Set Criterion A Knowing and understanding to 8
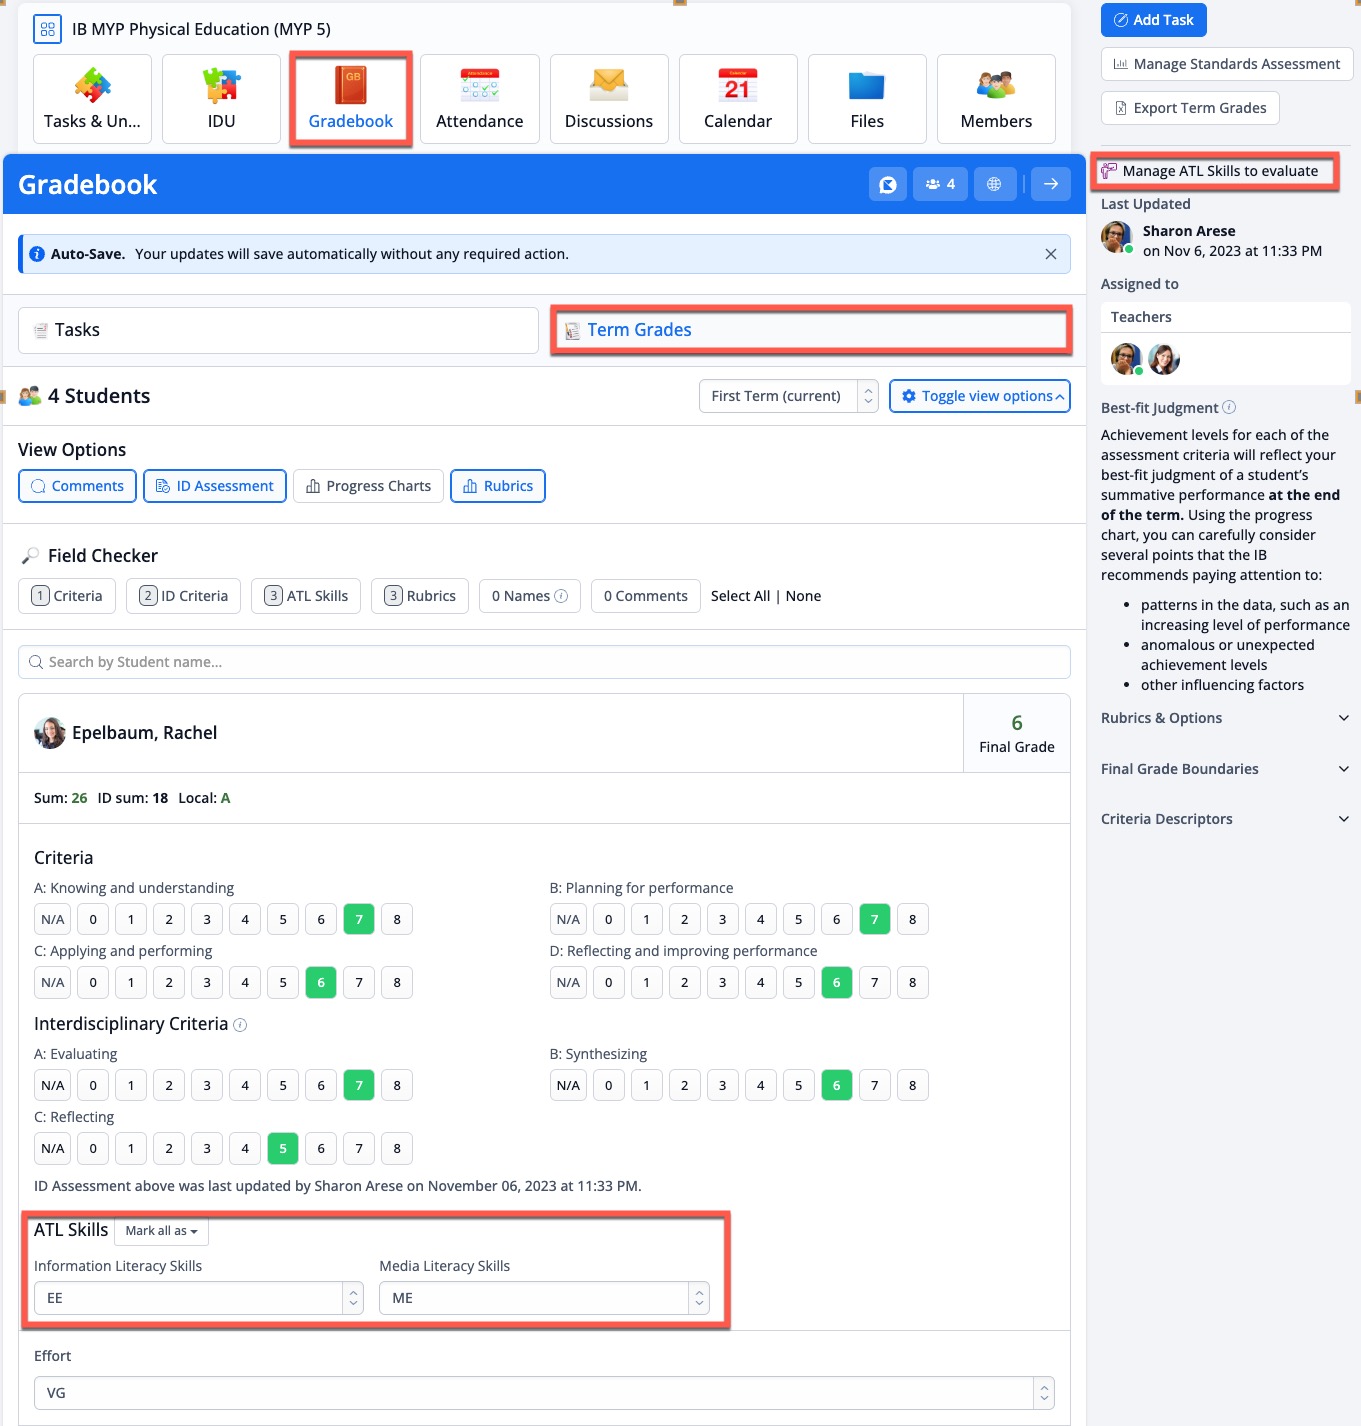Viewport: 1361px width, 1426px height. [x=397, y=919]
